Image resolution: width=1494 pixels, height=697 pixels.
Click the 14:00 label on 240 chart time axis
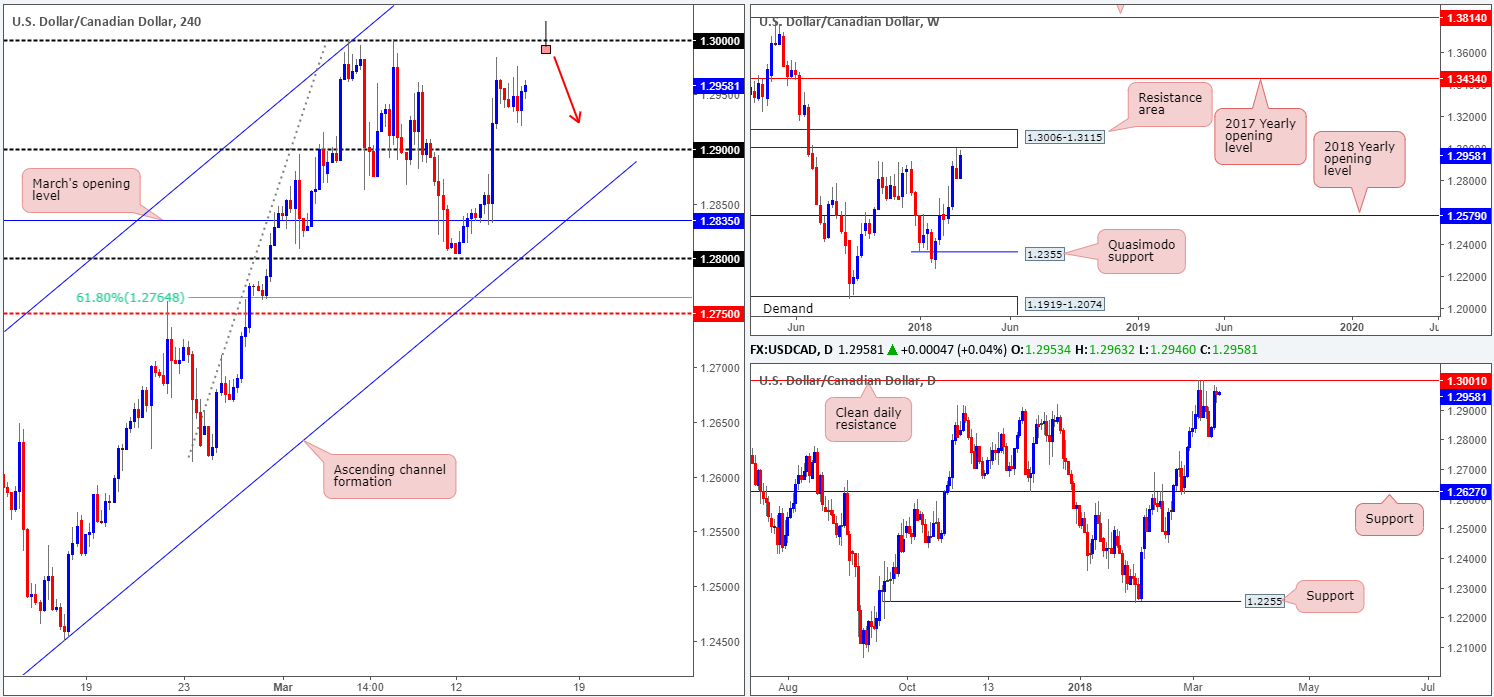[370, 688]
